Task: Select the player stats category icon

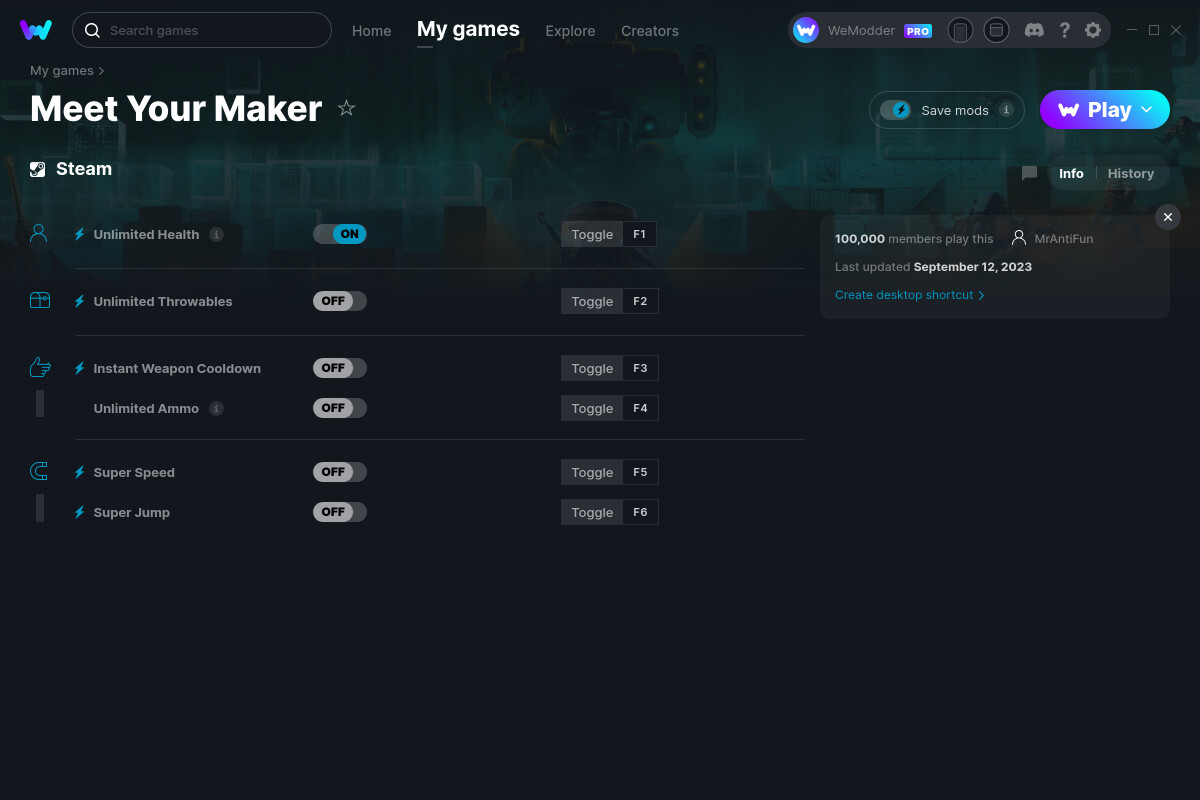Action: point(39,233)
